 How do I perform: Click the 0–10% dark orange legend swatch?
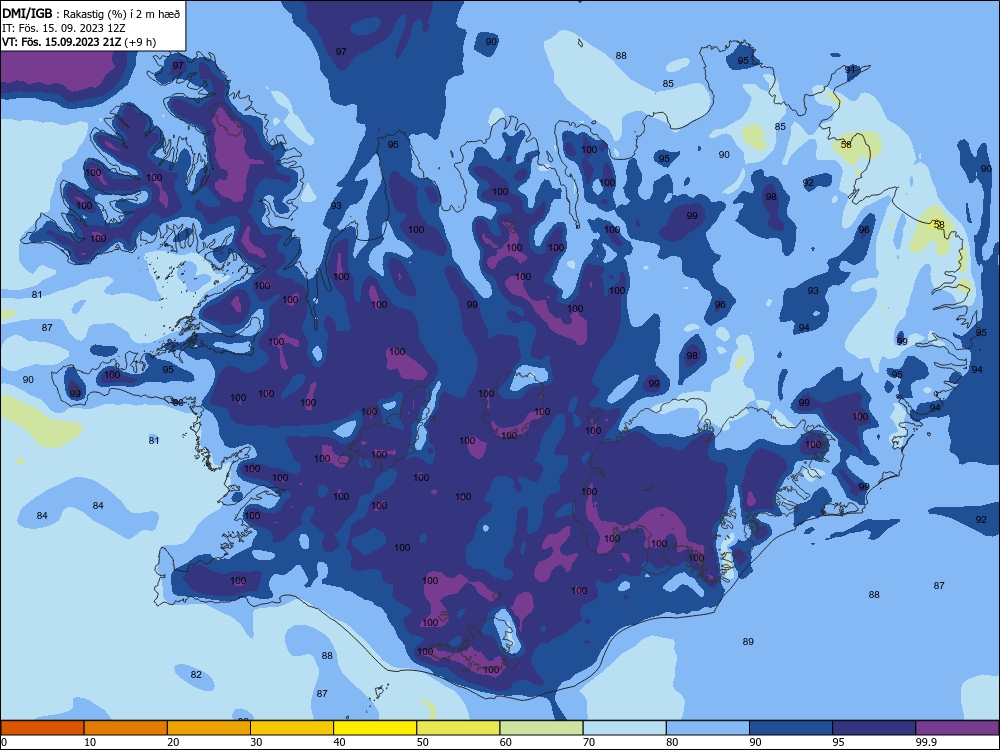[x=42, y=728]
